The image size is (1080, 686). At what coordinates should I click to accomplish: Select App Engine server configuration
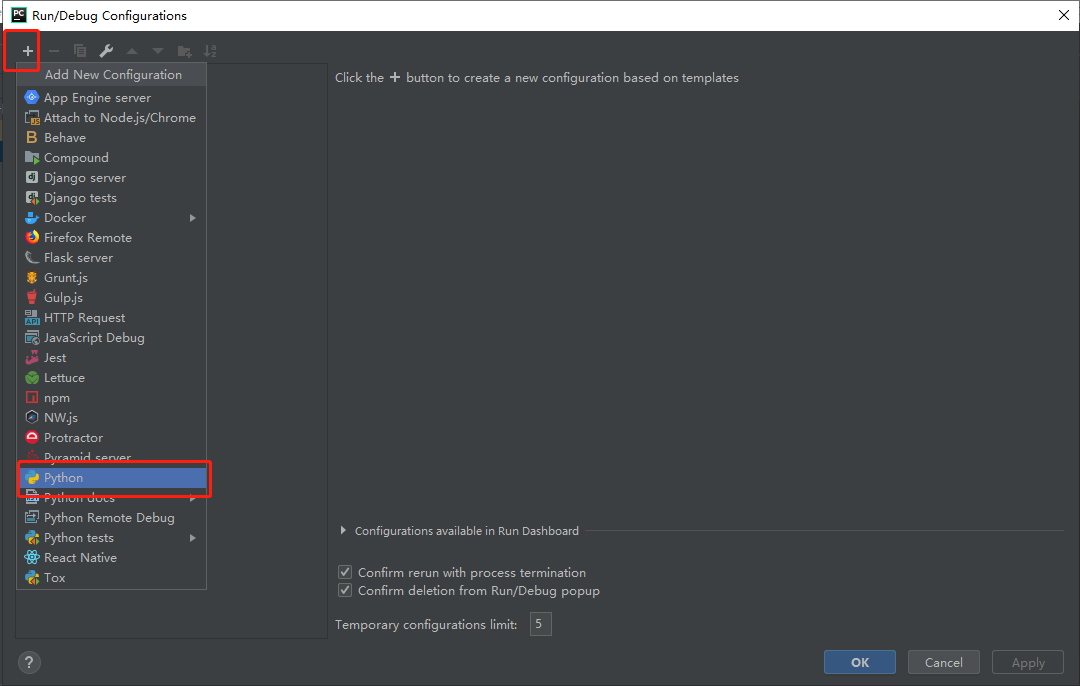point(112,98)
